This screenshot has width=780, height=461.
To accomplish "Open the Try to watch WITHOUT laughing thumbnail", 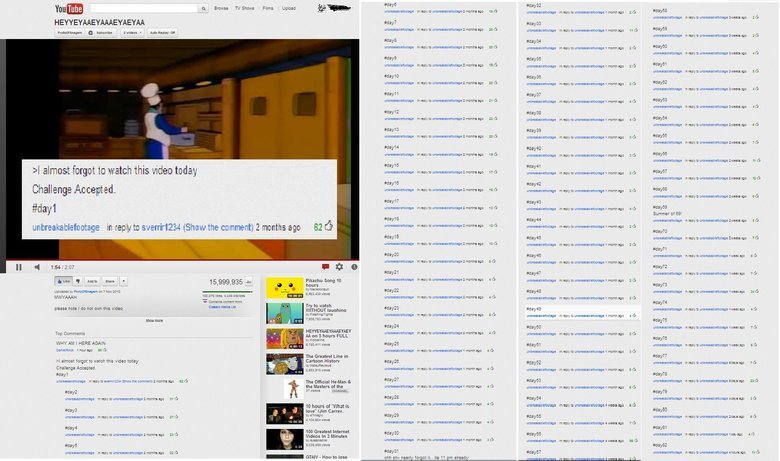I will tap(285, 313).
